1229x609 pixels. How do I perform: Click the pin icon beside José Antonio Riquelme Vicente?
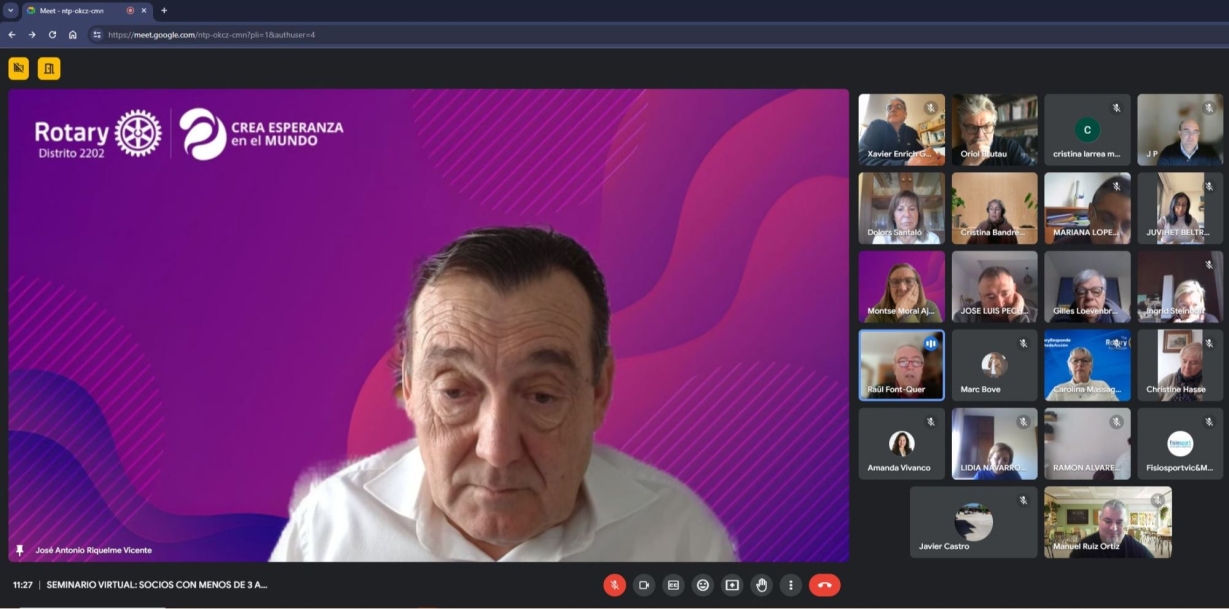19,550
